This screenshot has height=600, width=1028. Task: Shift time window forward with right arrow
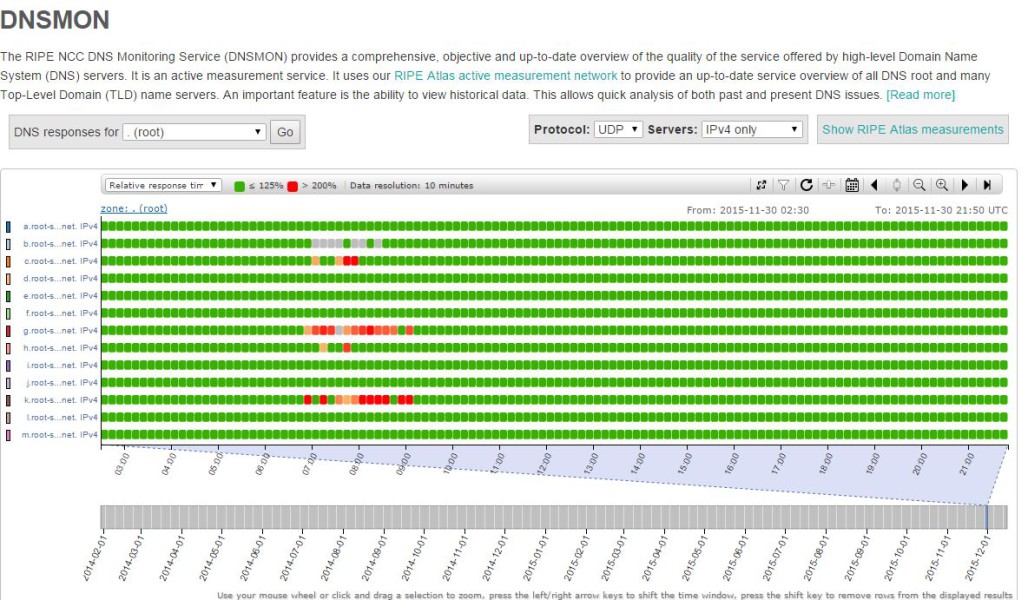tap(964, 185)
